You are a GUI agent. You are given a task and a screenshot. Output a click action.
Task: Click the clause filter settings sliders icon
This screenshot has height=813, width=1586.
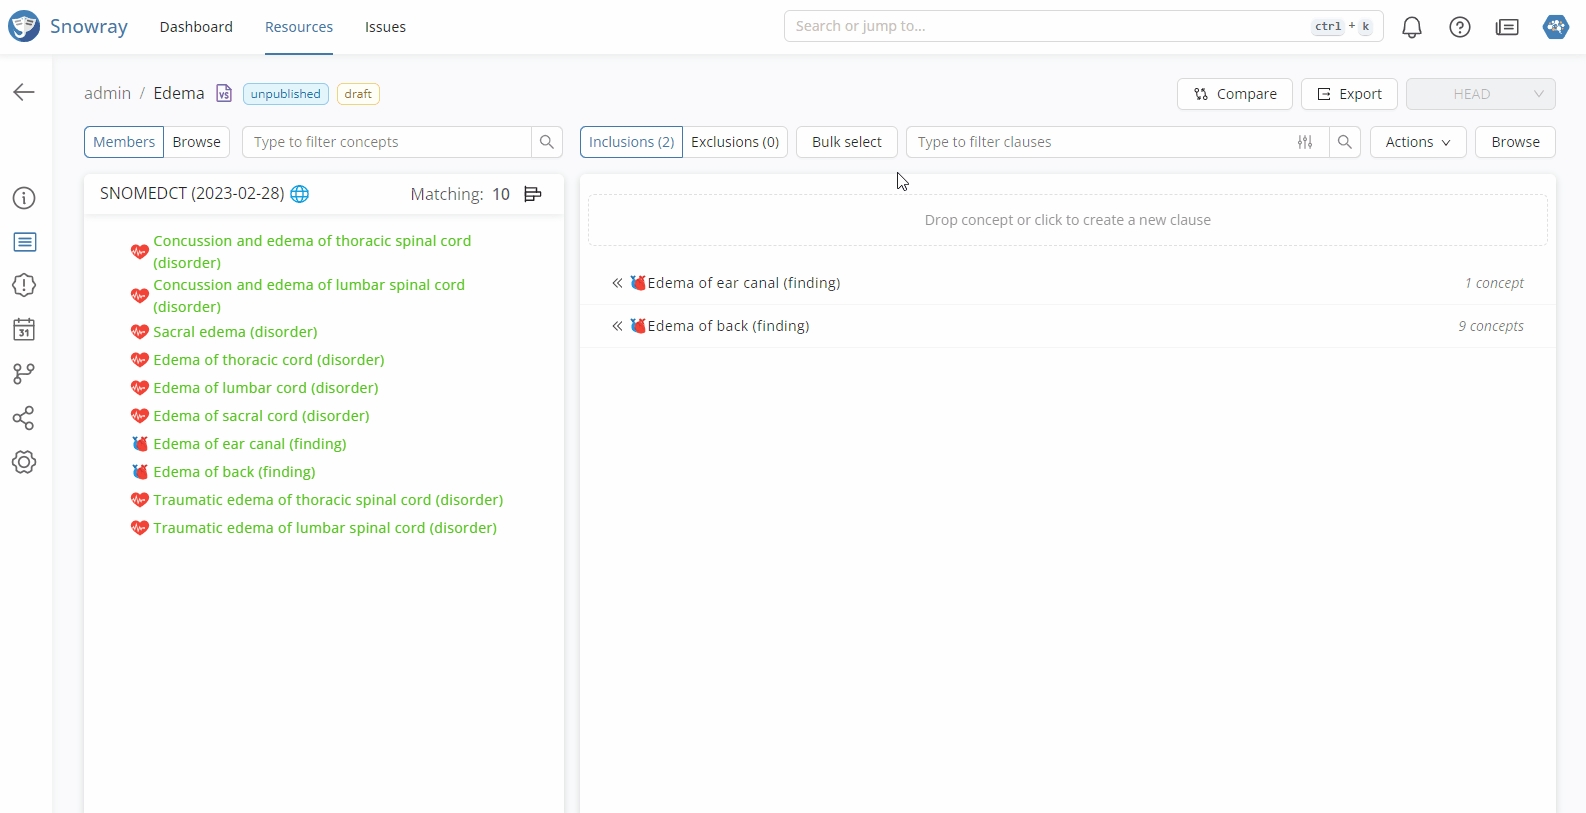point(1305,142)
